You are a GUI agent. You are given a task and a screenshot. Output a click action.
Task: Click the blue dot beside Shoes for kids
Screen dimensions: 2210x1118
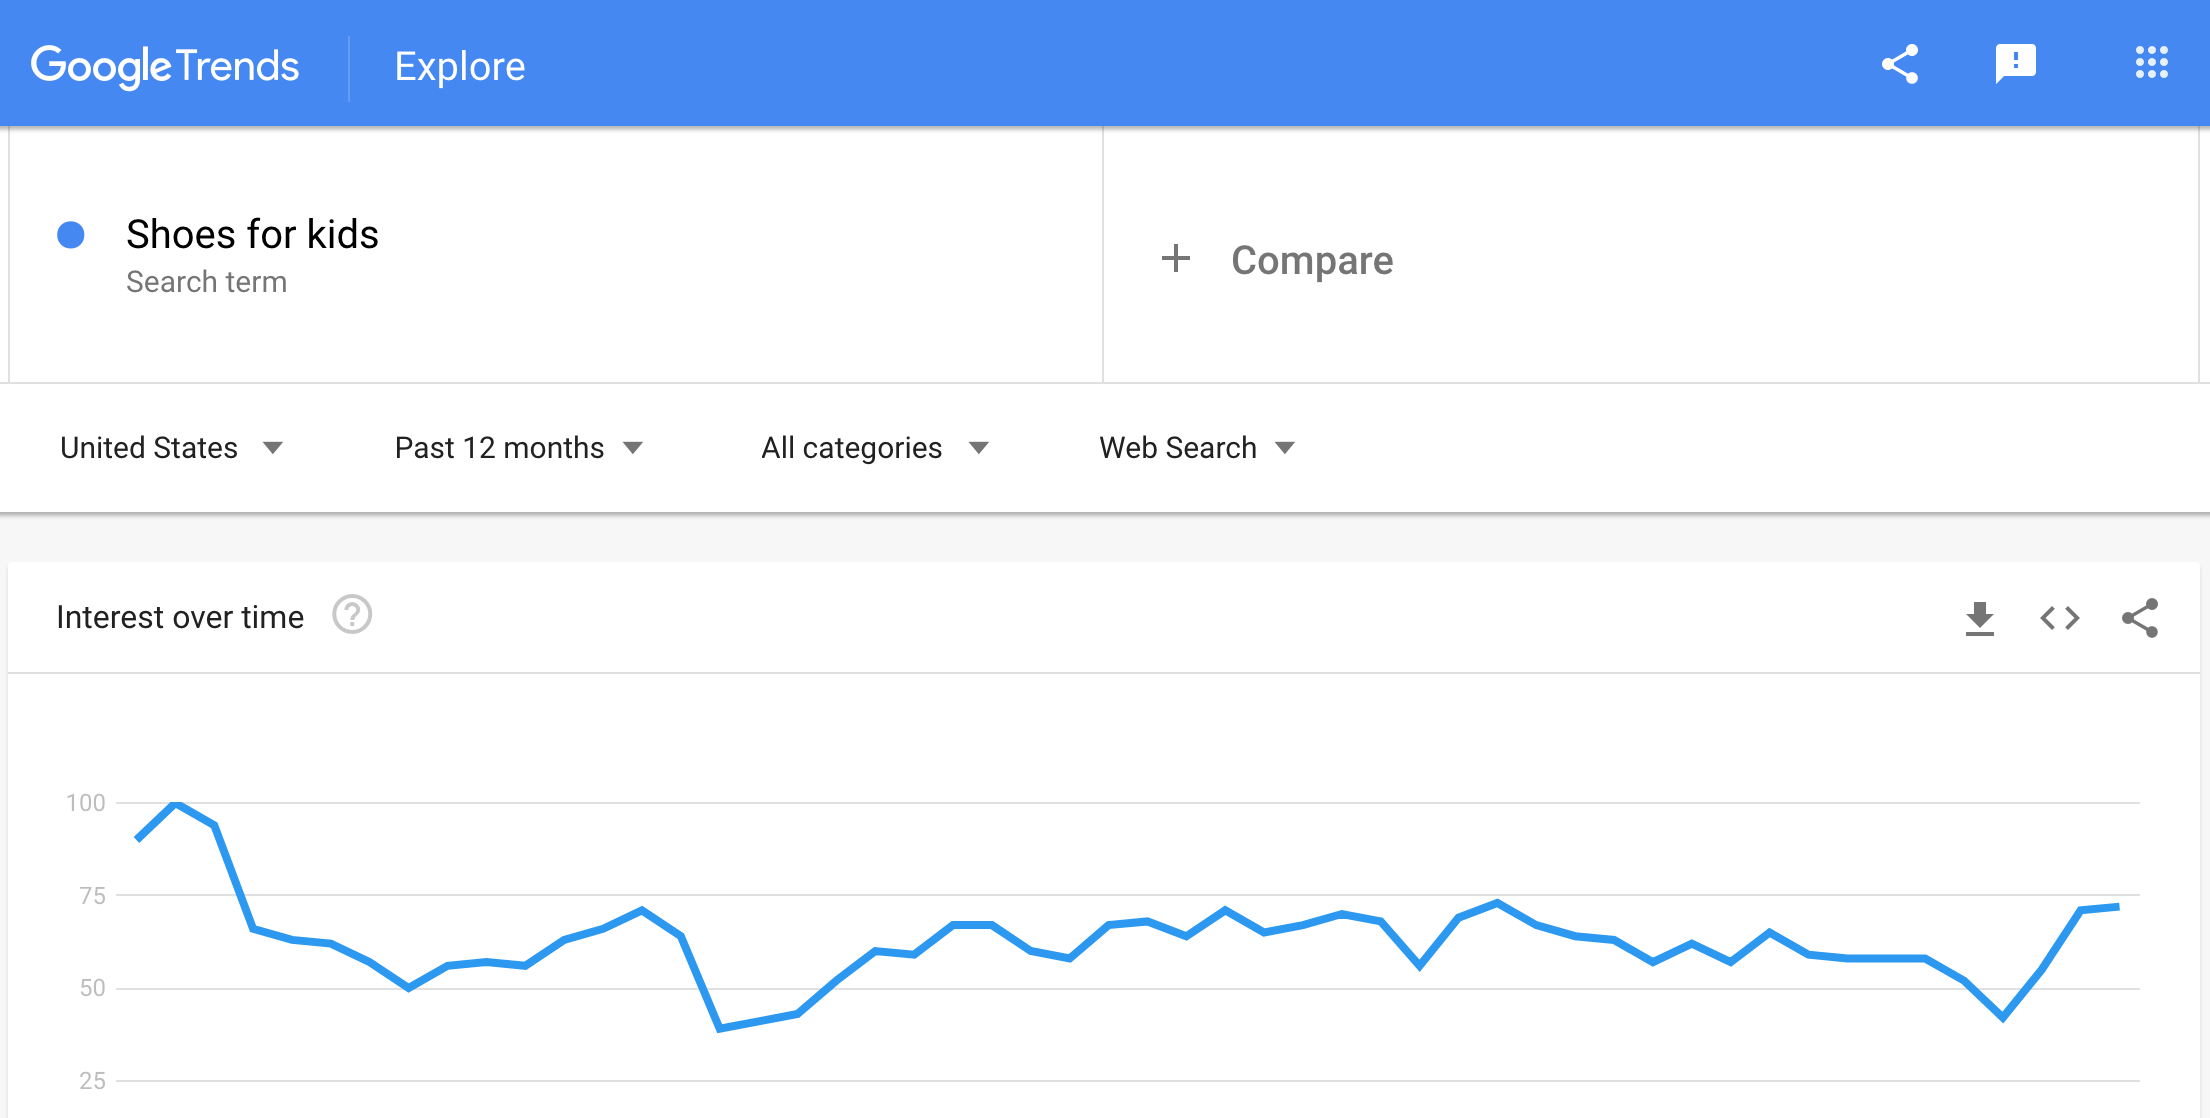71,235
